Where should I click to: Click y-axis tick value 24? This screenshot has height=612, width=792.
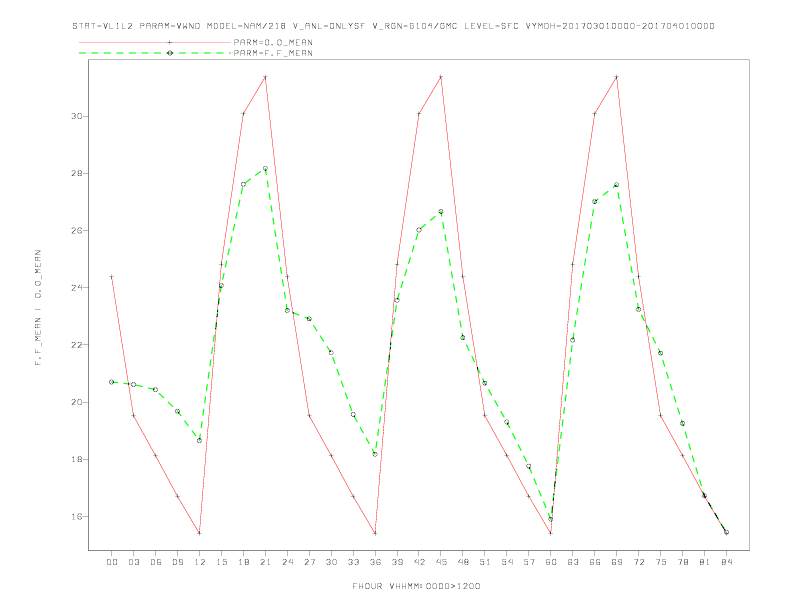(76, 288)
